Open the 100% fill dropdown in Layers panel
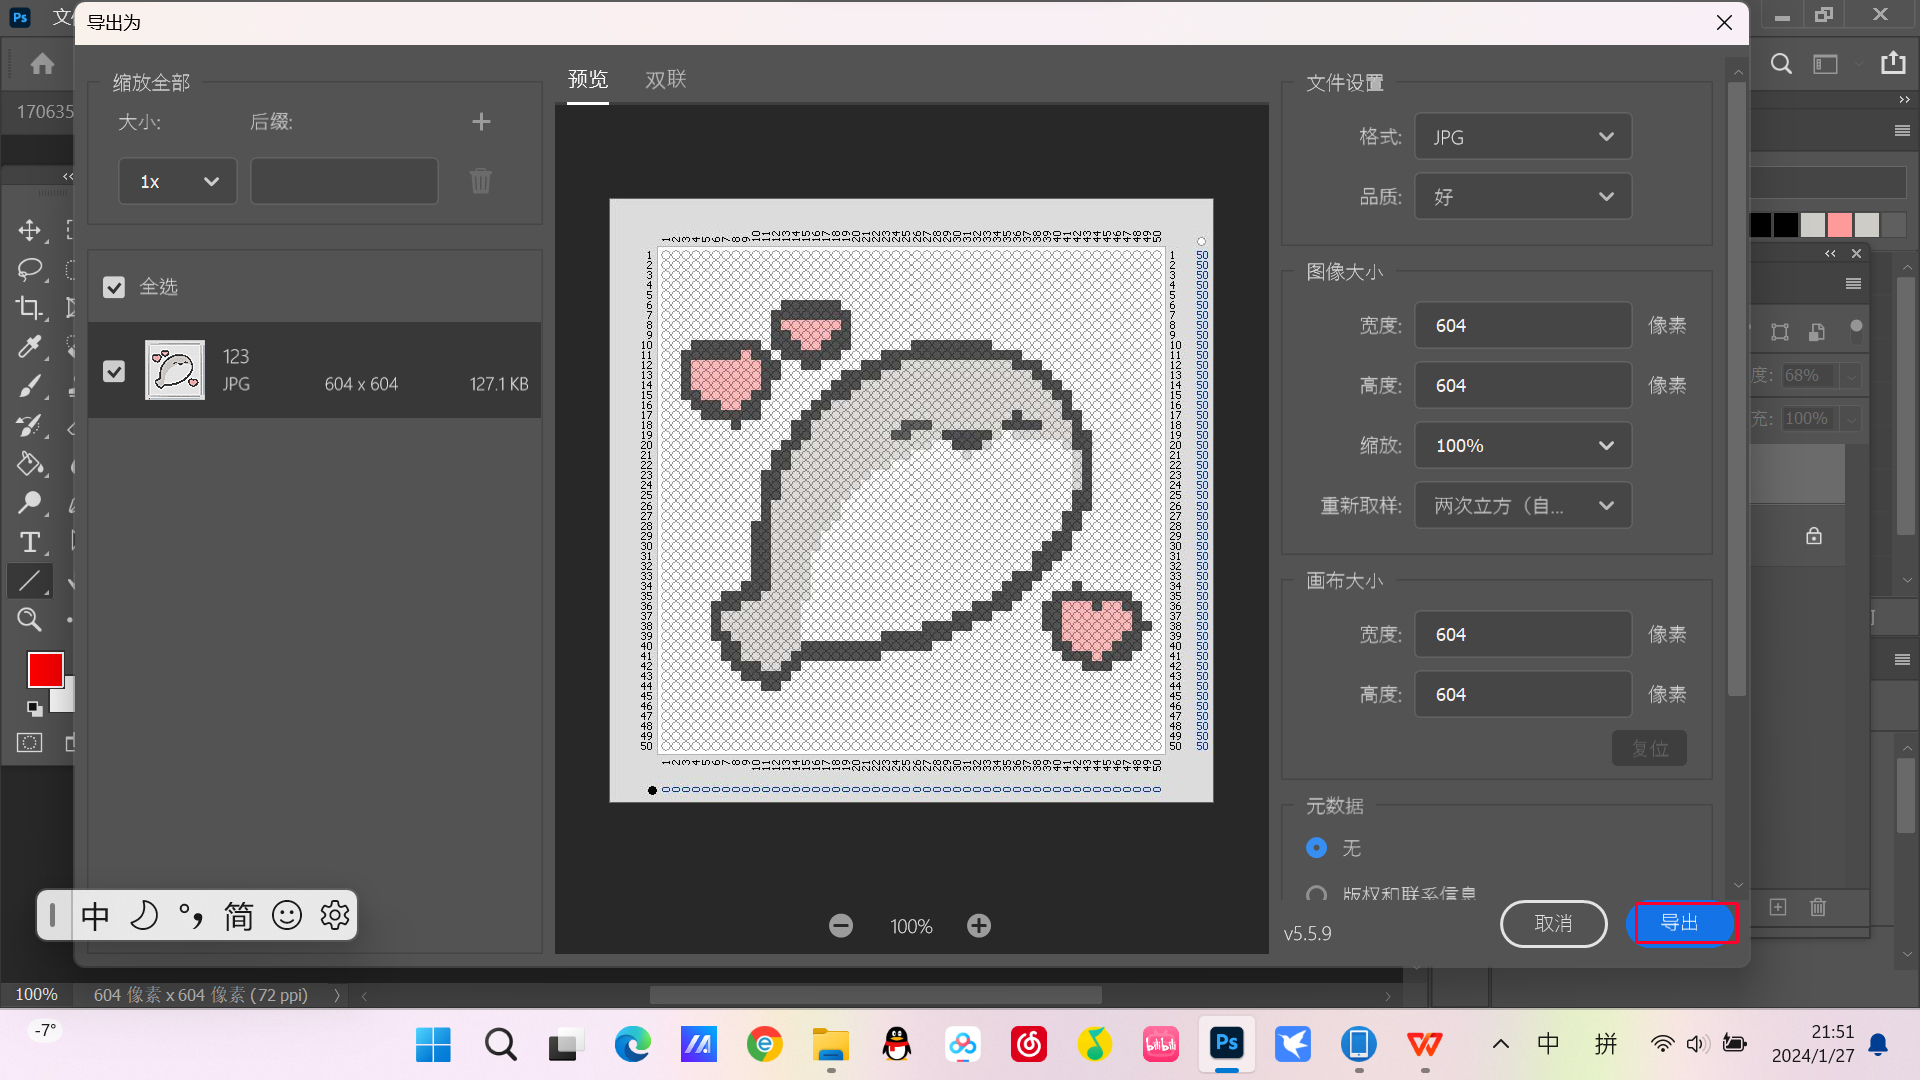 (1851, 419)
